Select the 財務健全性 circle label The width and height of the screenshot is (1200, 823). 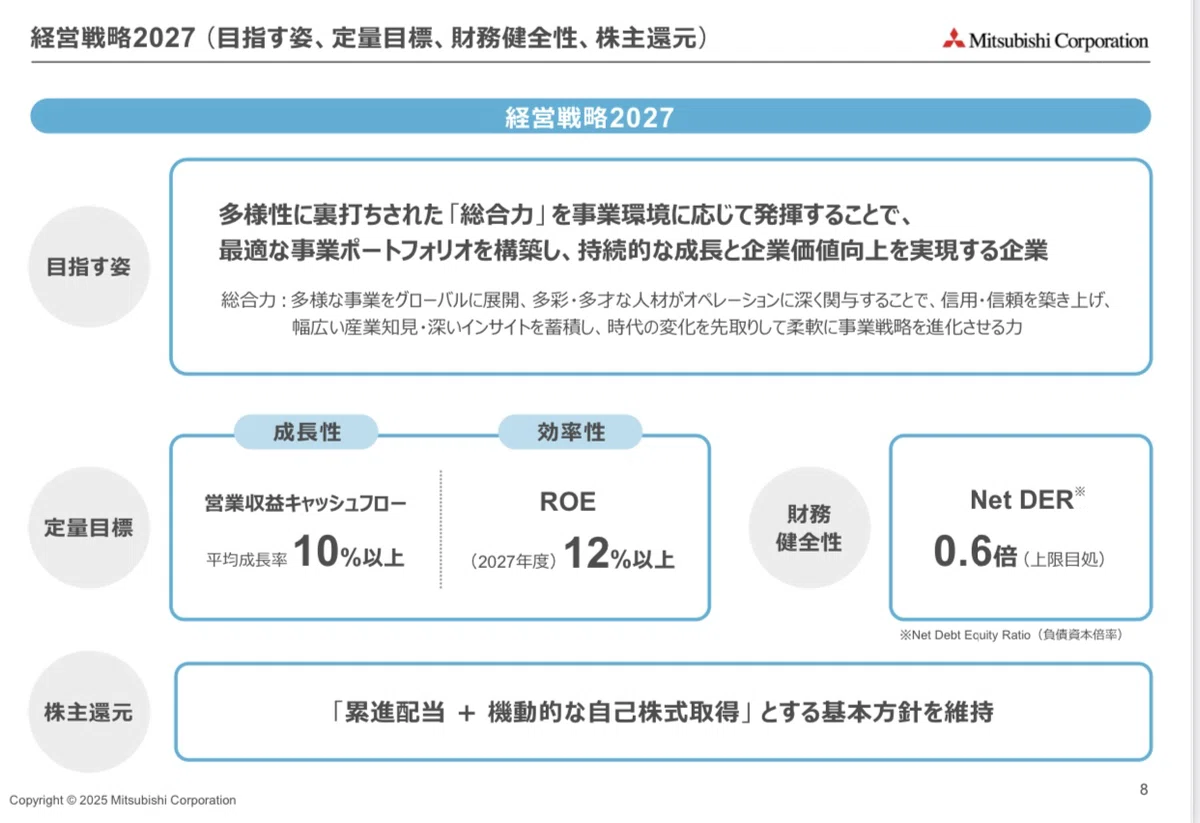click(810, 527)
